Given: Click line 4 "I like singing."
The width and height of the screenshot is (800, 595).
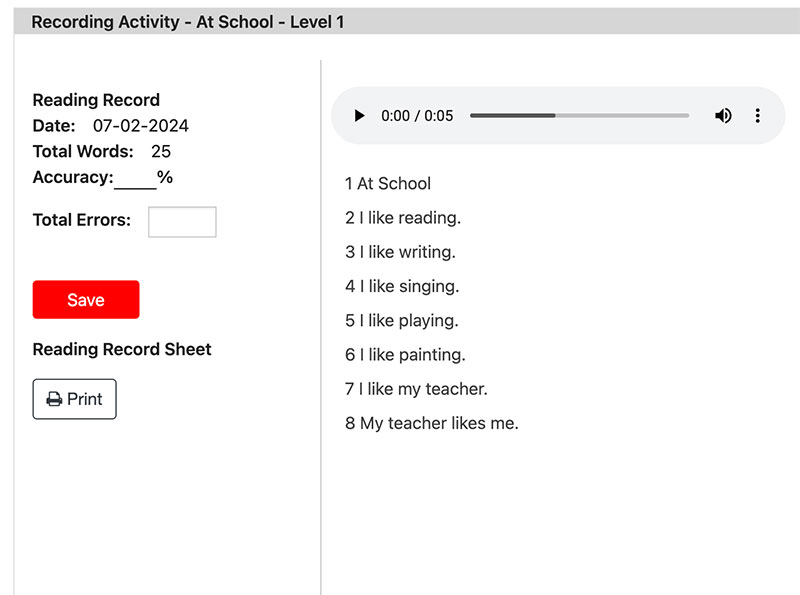Looking at the screenshot, I should tap(409, 286).
